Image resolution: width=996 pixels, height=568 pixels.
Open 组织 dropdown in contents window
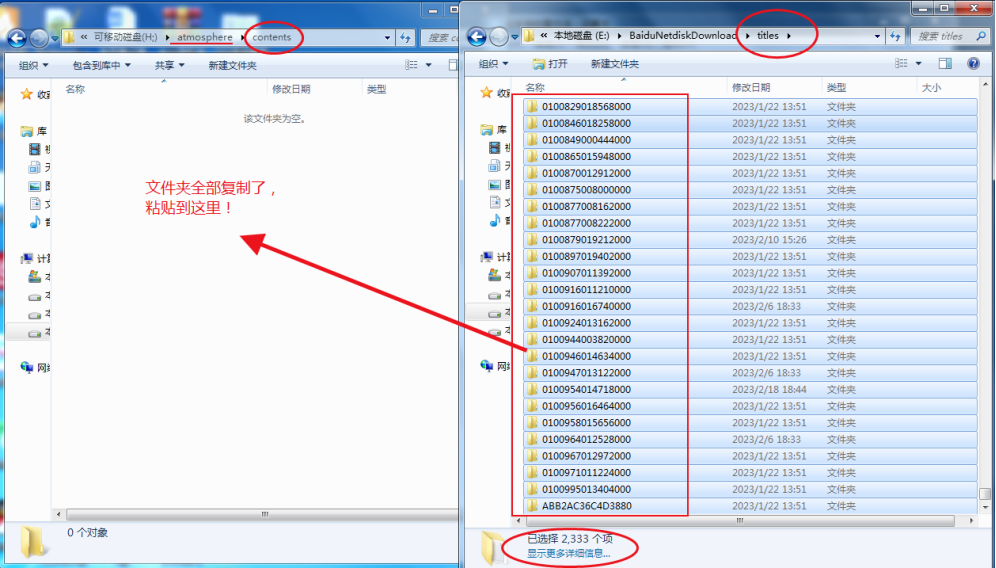(33, 65)
